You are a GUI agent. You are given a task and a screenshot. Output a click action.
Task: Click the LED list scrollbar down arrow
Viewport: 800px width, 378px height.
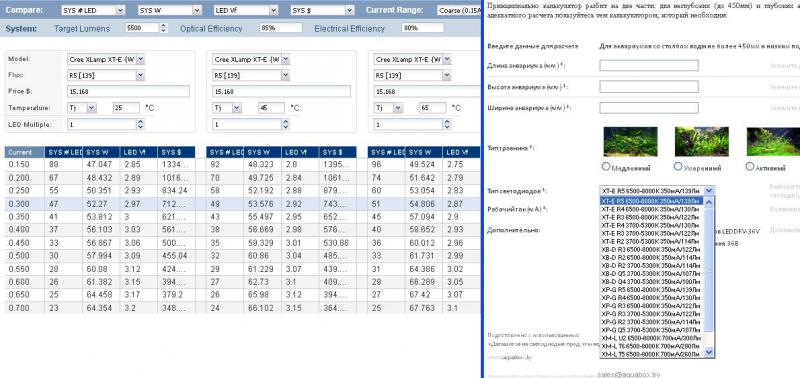[709, 352]
